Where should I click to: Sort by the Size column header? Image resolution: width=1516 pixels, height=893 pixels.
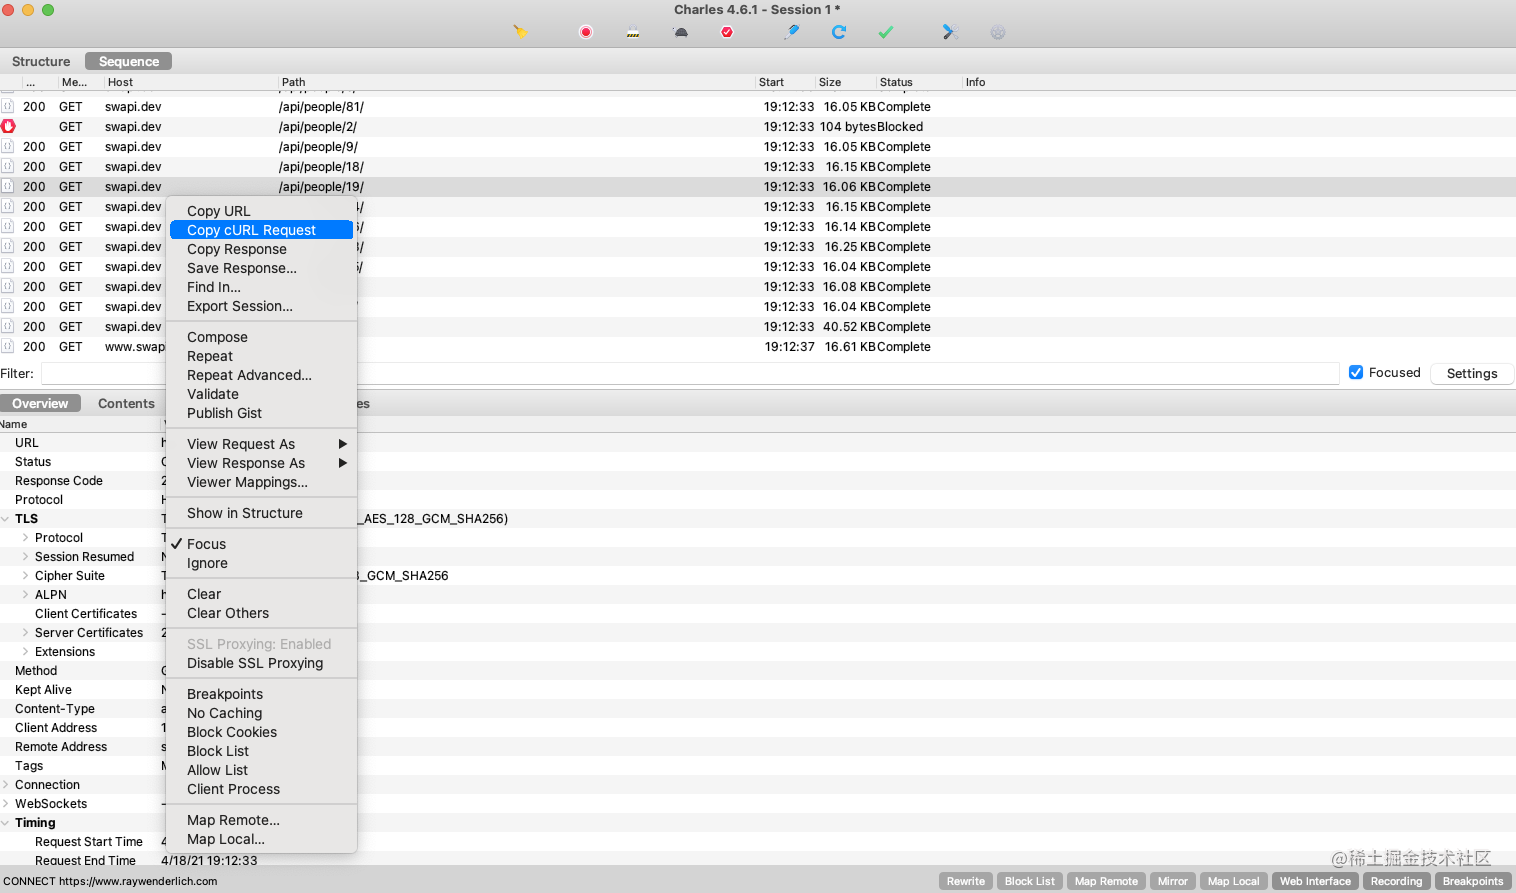(845, 82)
